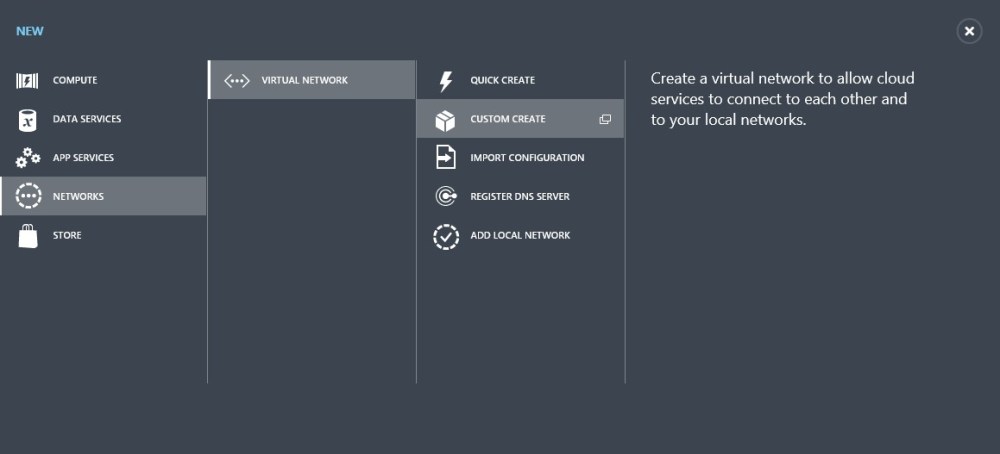Image resolution: width=1000 pixels, height=454 pixels.
Task: Open the DATA SERVICES category
Action: 87,119
